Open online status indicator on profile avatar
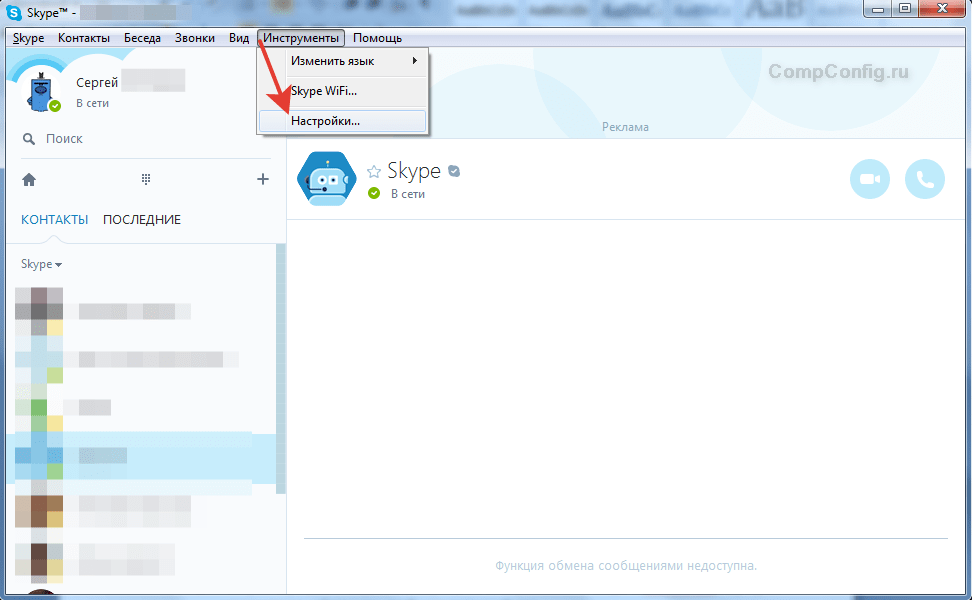 pyautogui.click(x=55, y=106)
